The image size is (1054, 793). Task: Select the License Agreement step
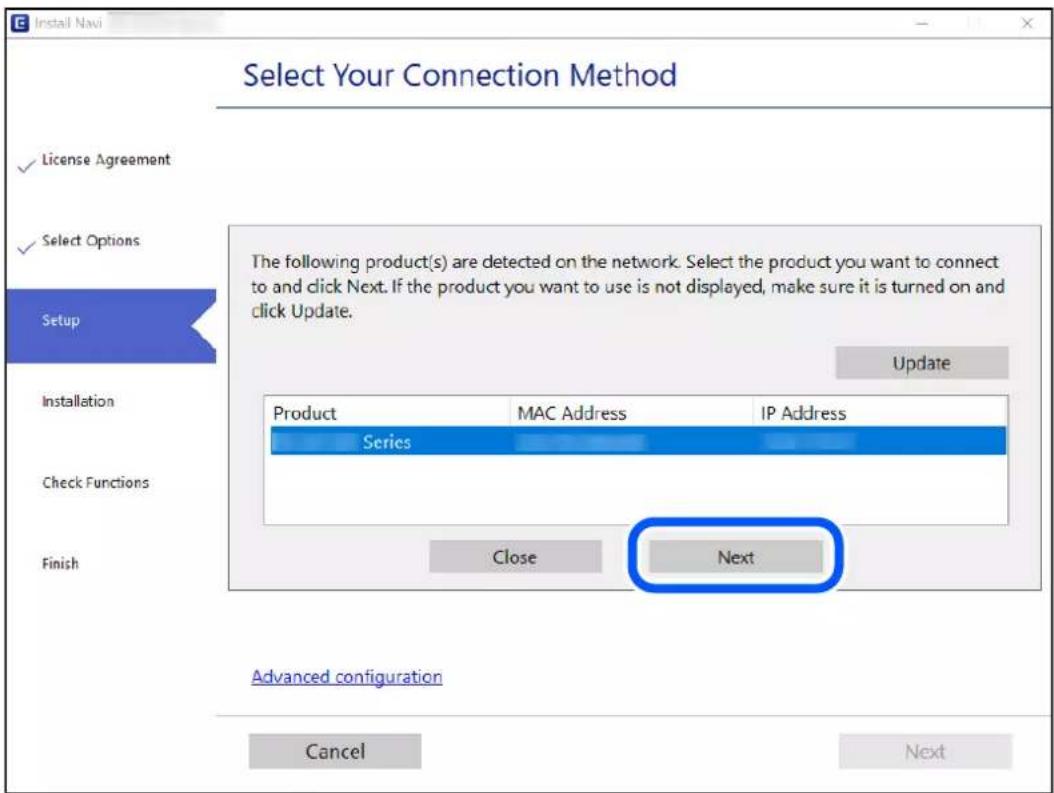pos(106,160)
